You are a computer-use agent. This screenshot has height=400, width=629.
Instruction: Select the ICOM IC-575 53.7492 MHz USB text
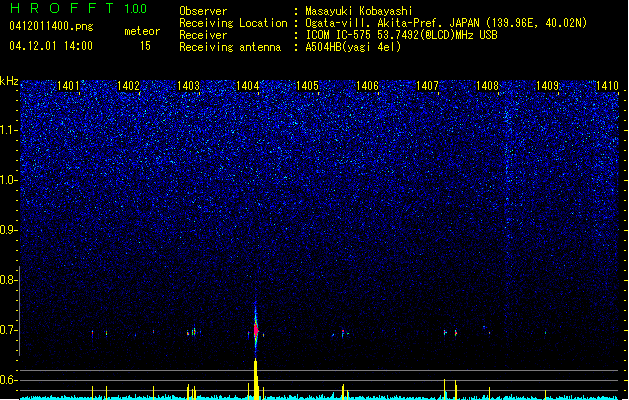tap(402, 35)
